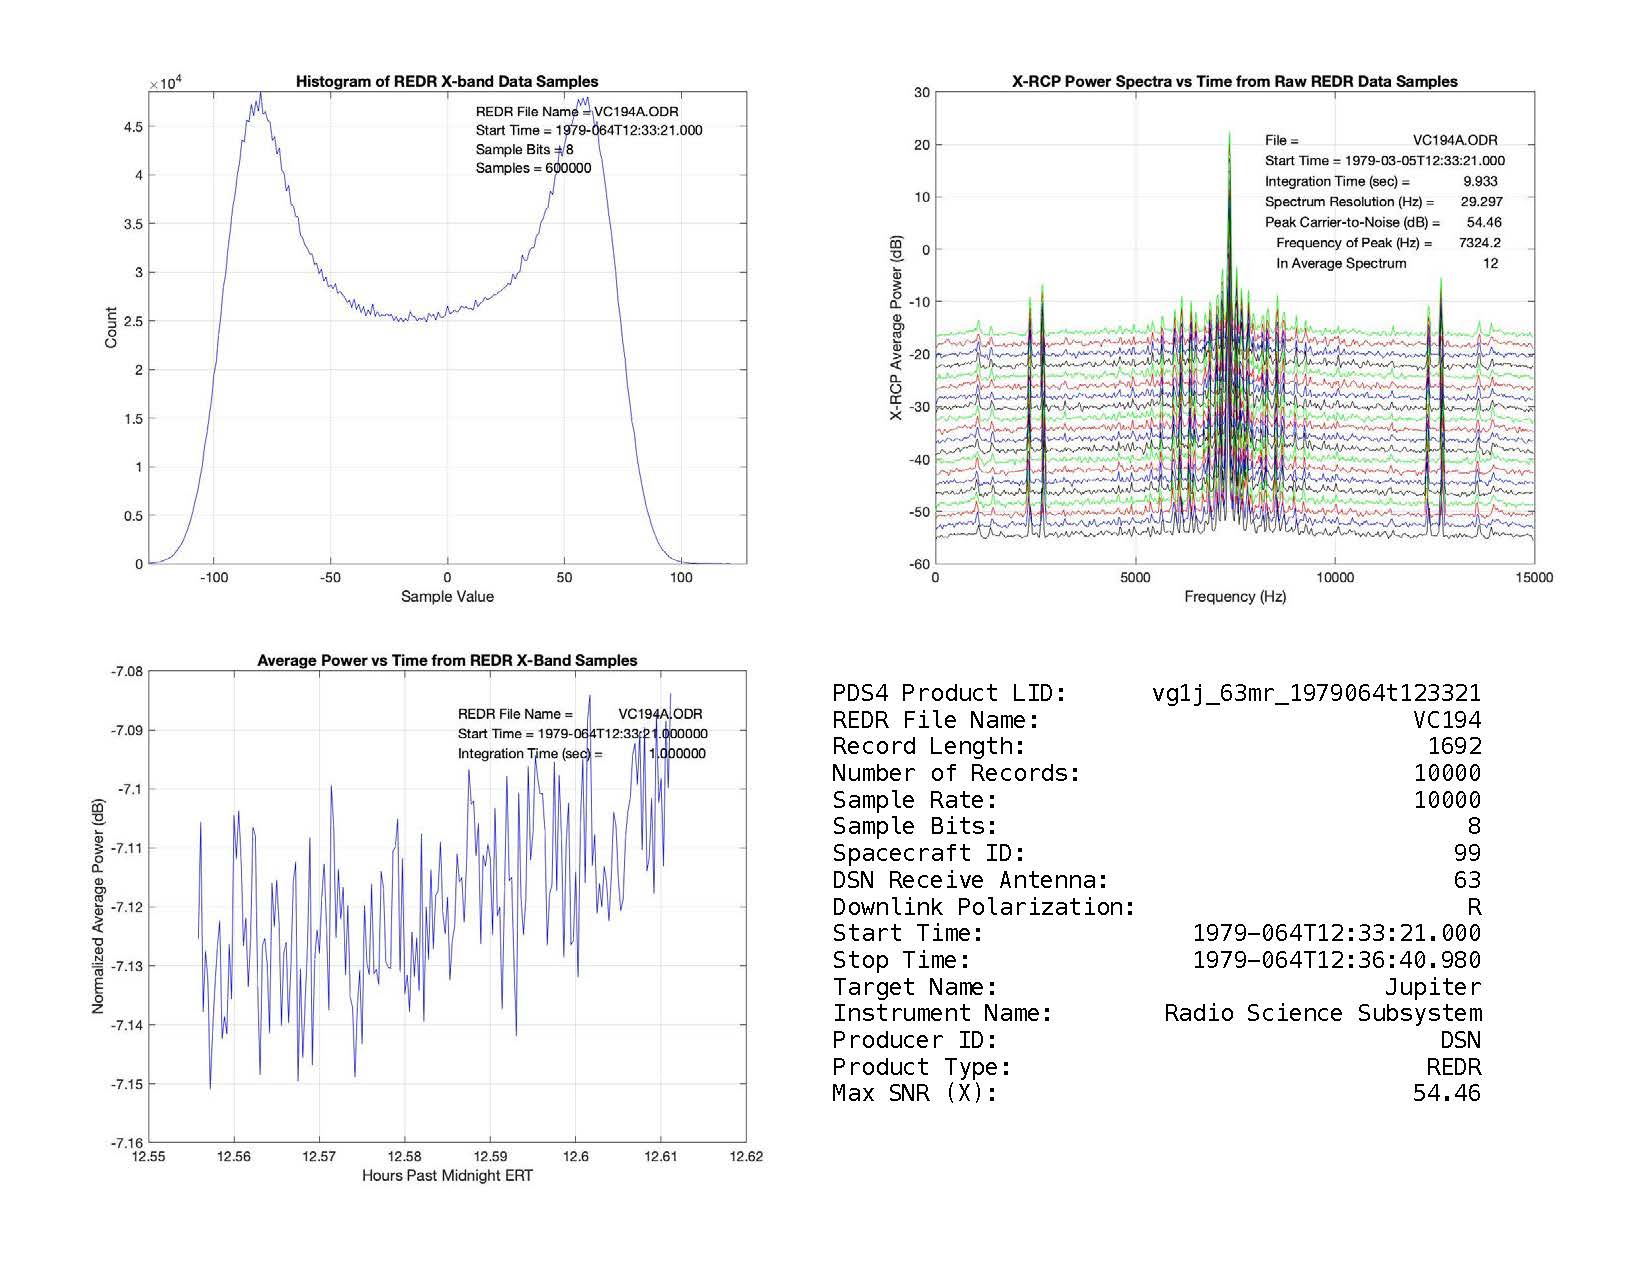
Task: Select the Stop Time value in metadata table
Action: pyautogui.click(x=1336, y=960)
